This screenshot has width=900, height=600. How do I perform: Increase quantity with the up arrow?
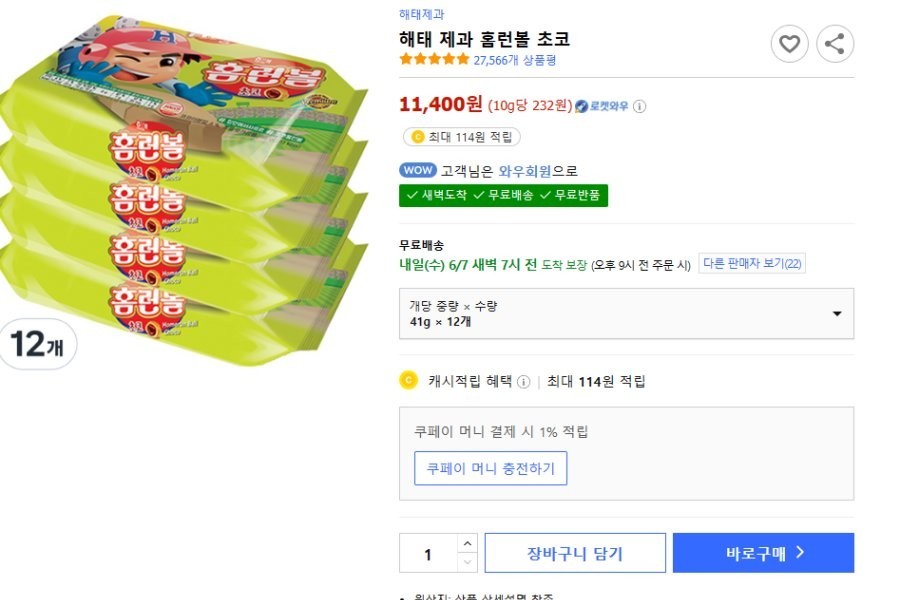tap(467, 544)
